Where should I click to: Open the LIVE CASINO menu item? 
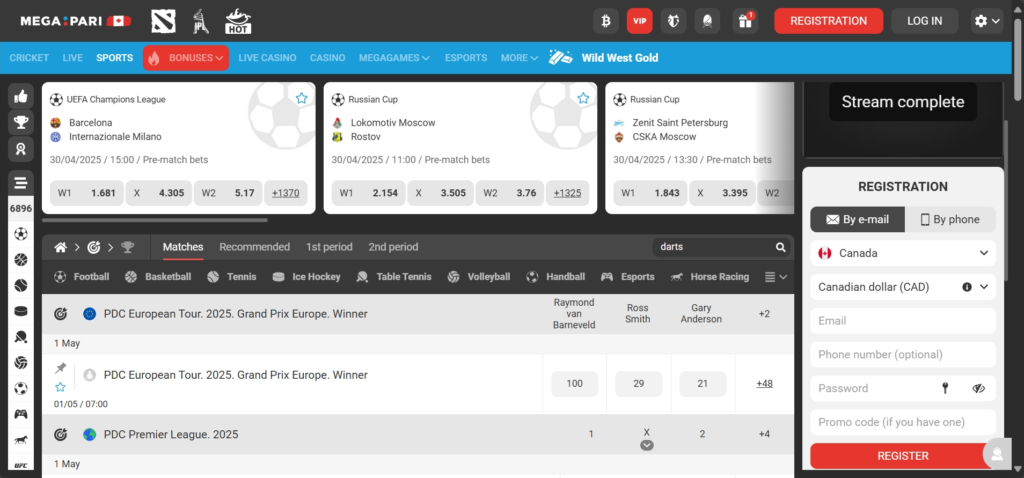pos(267,57)
